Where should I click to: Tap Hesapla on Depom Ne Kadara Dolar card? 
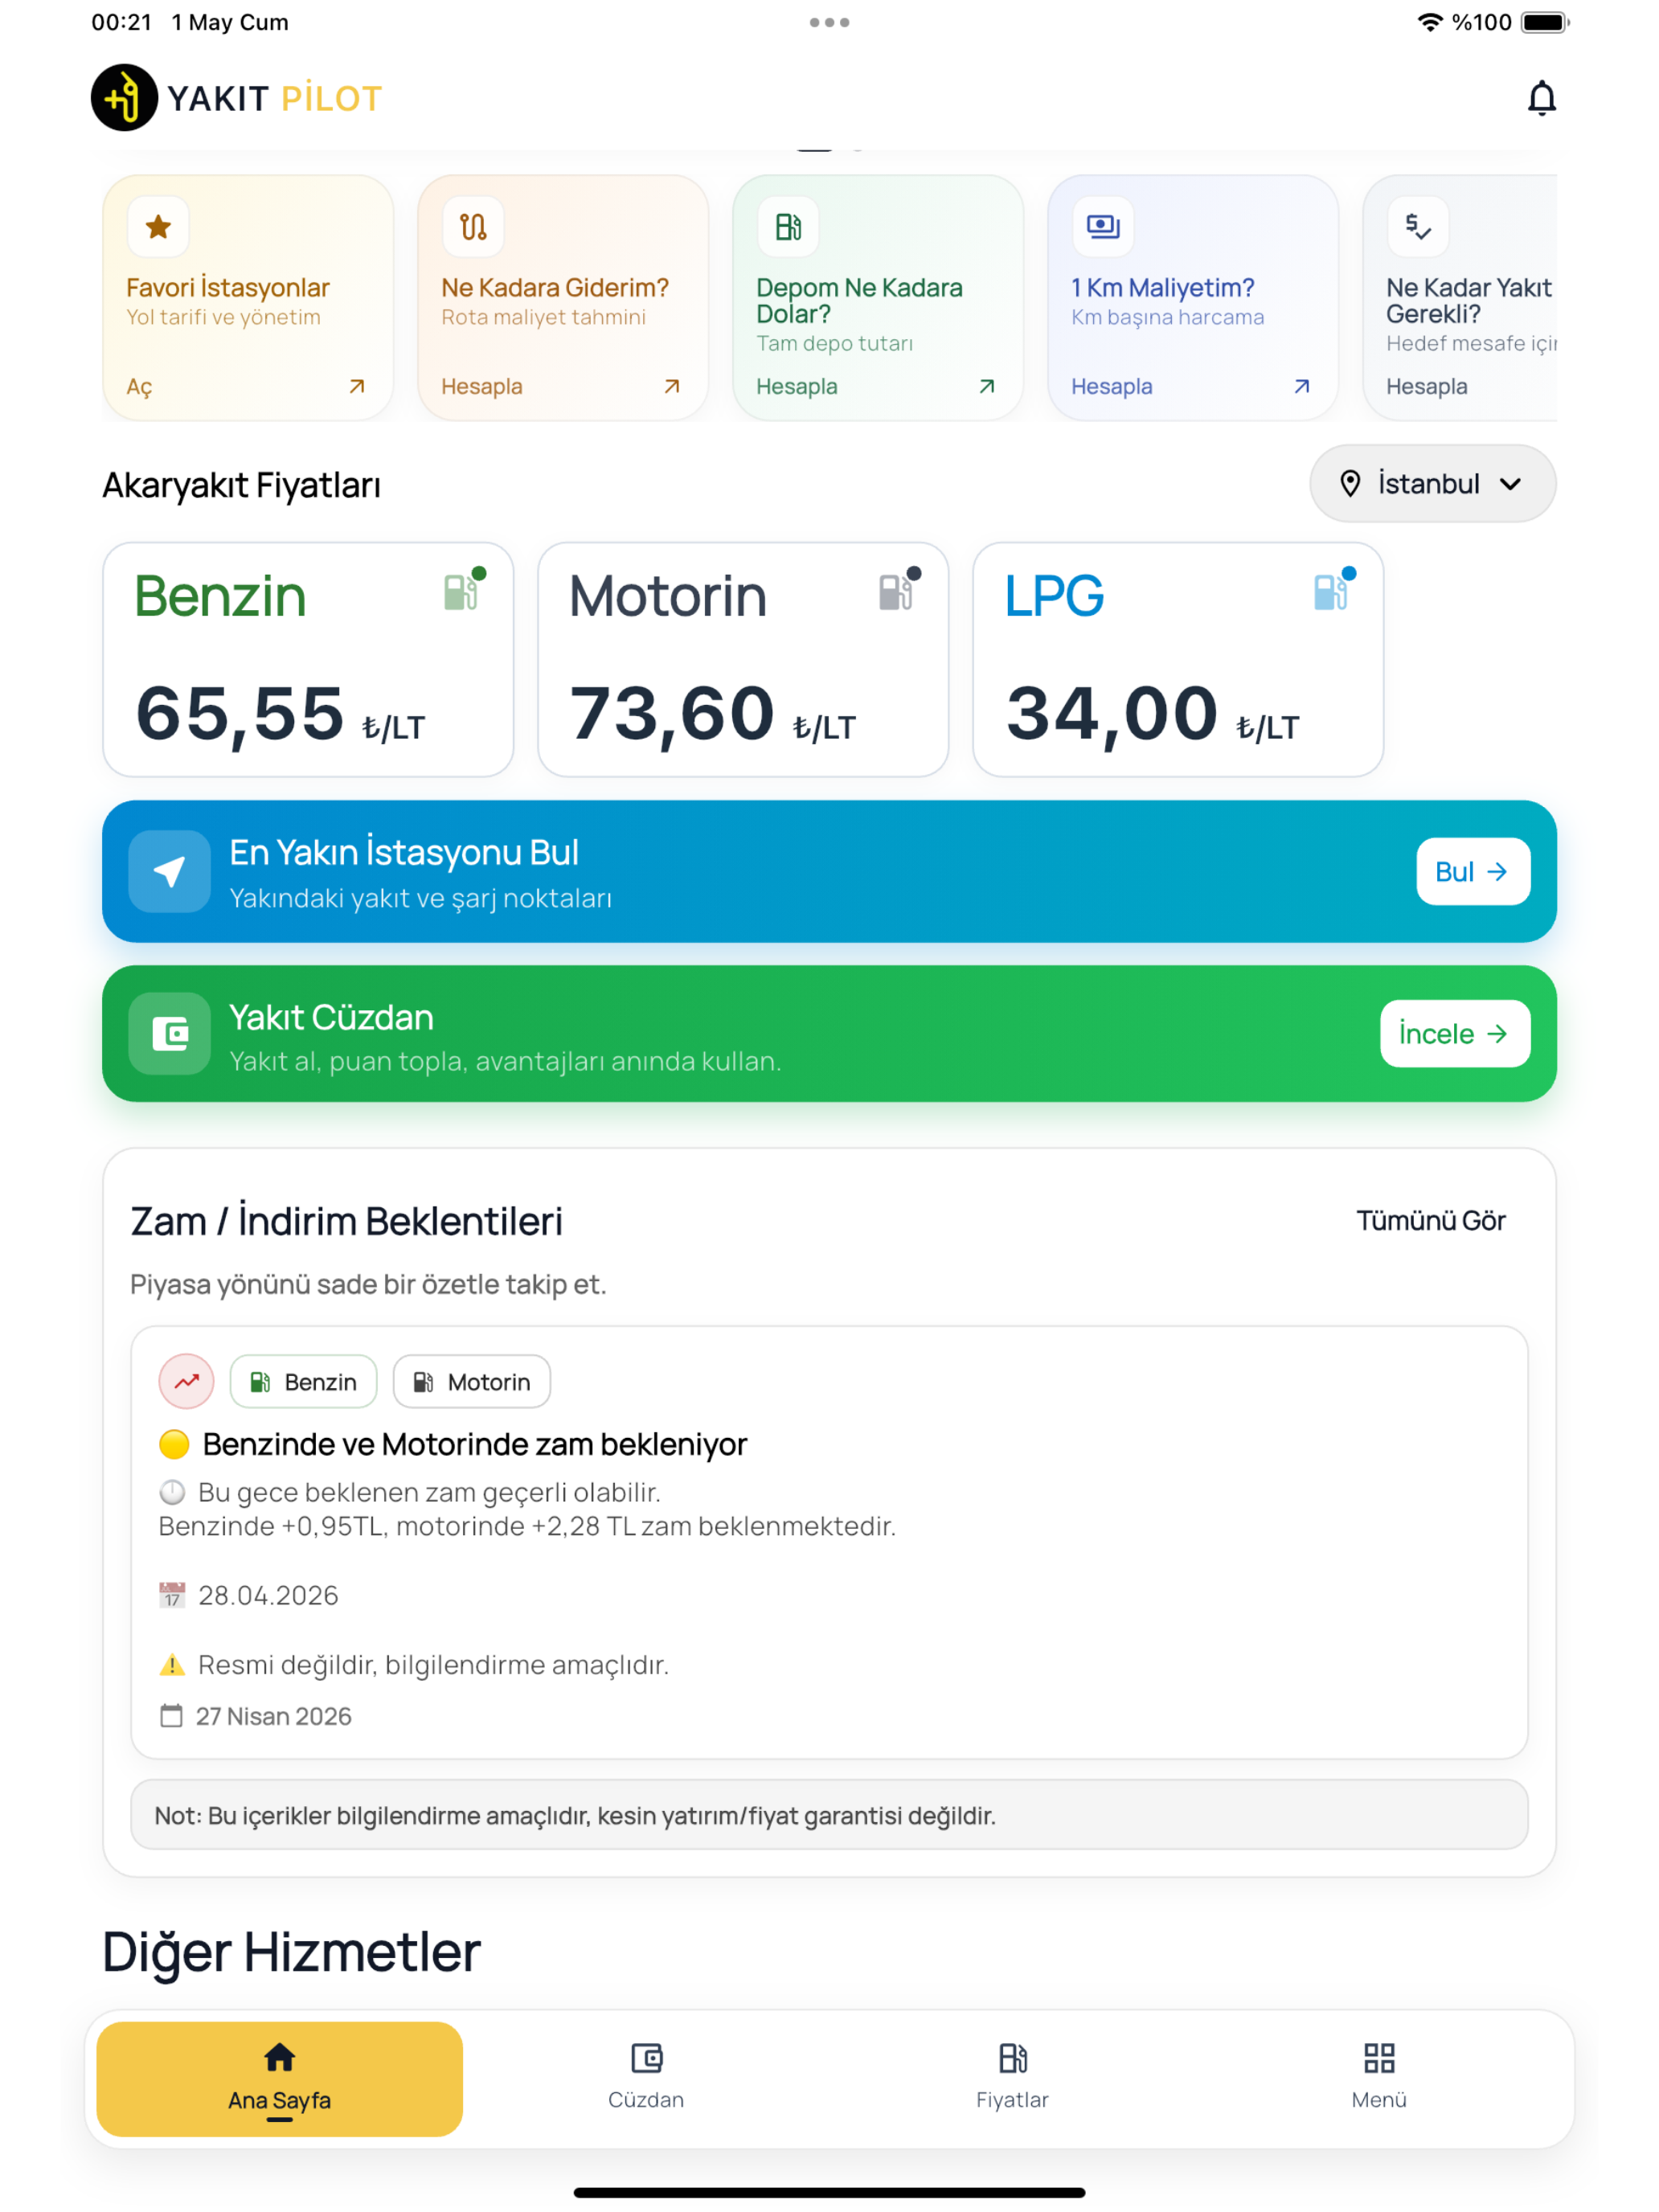pos(797,386)
